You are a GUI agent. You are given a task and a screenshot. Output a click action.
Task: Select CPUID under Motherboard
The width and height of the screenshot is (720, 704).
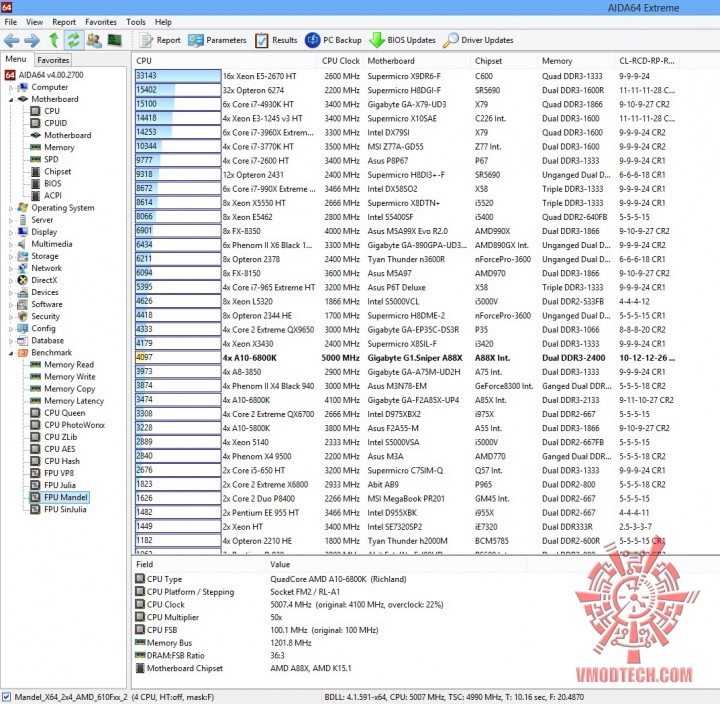coord(55,123)
